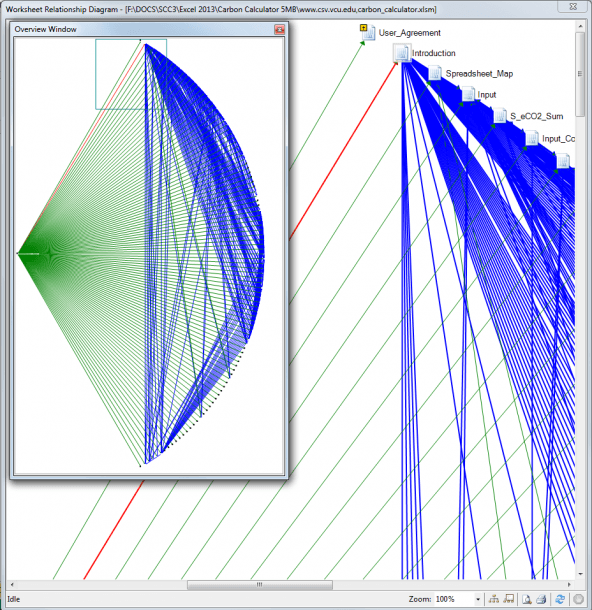Viewport: 592px width, 610px height.
Task: Close the Overview Window panel
Action: [x=279, y=29]
